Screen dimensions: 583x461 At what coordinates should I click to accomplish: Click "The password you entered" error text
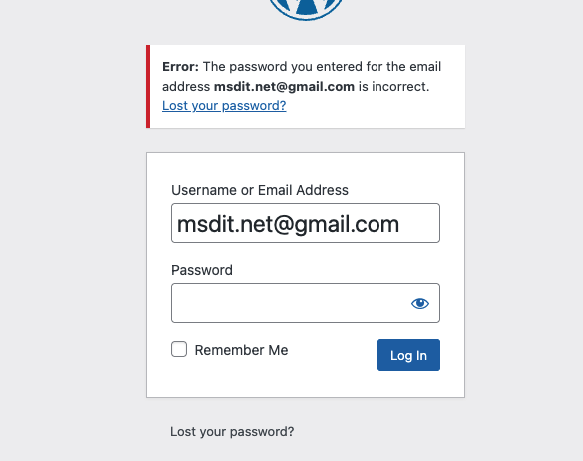tap(282, 67)
